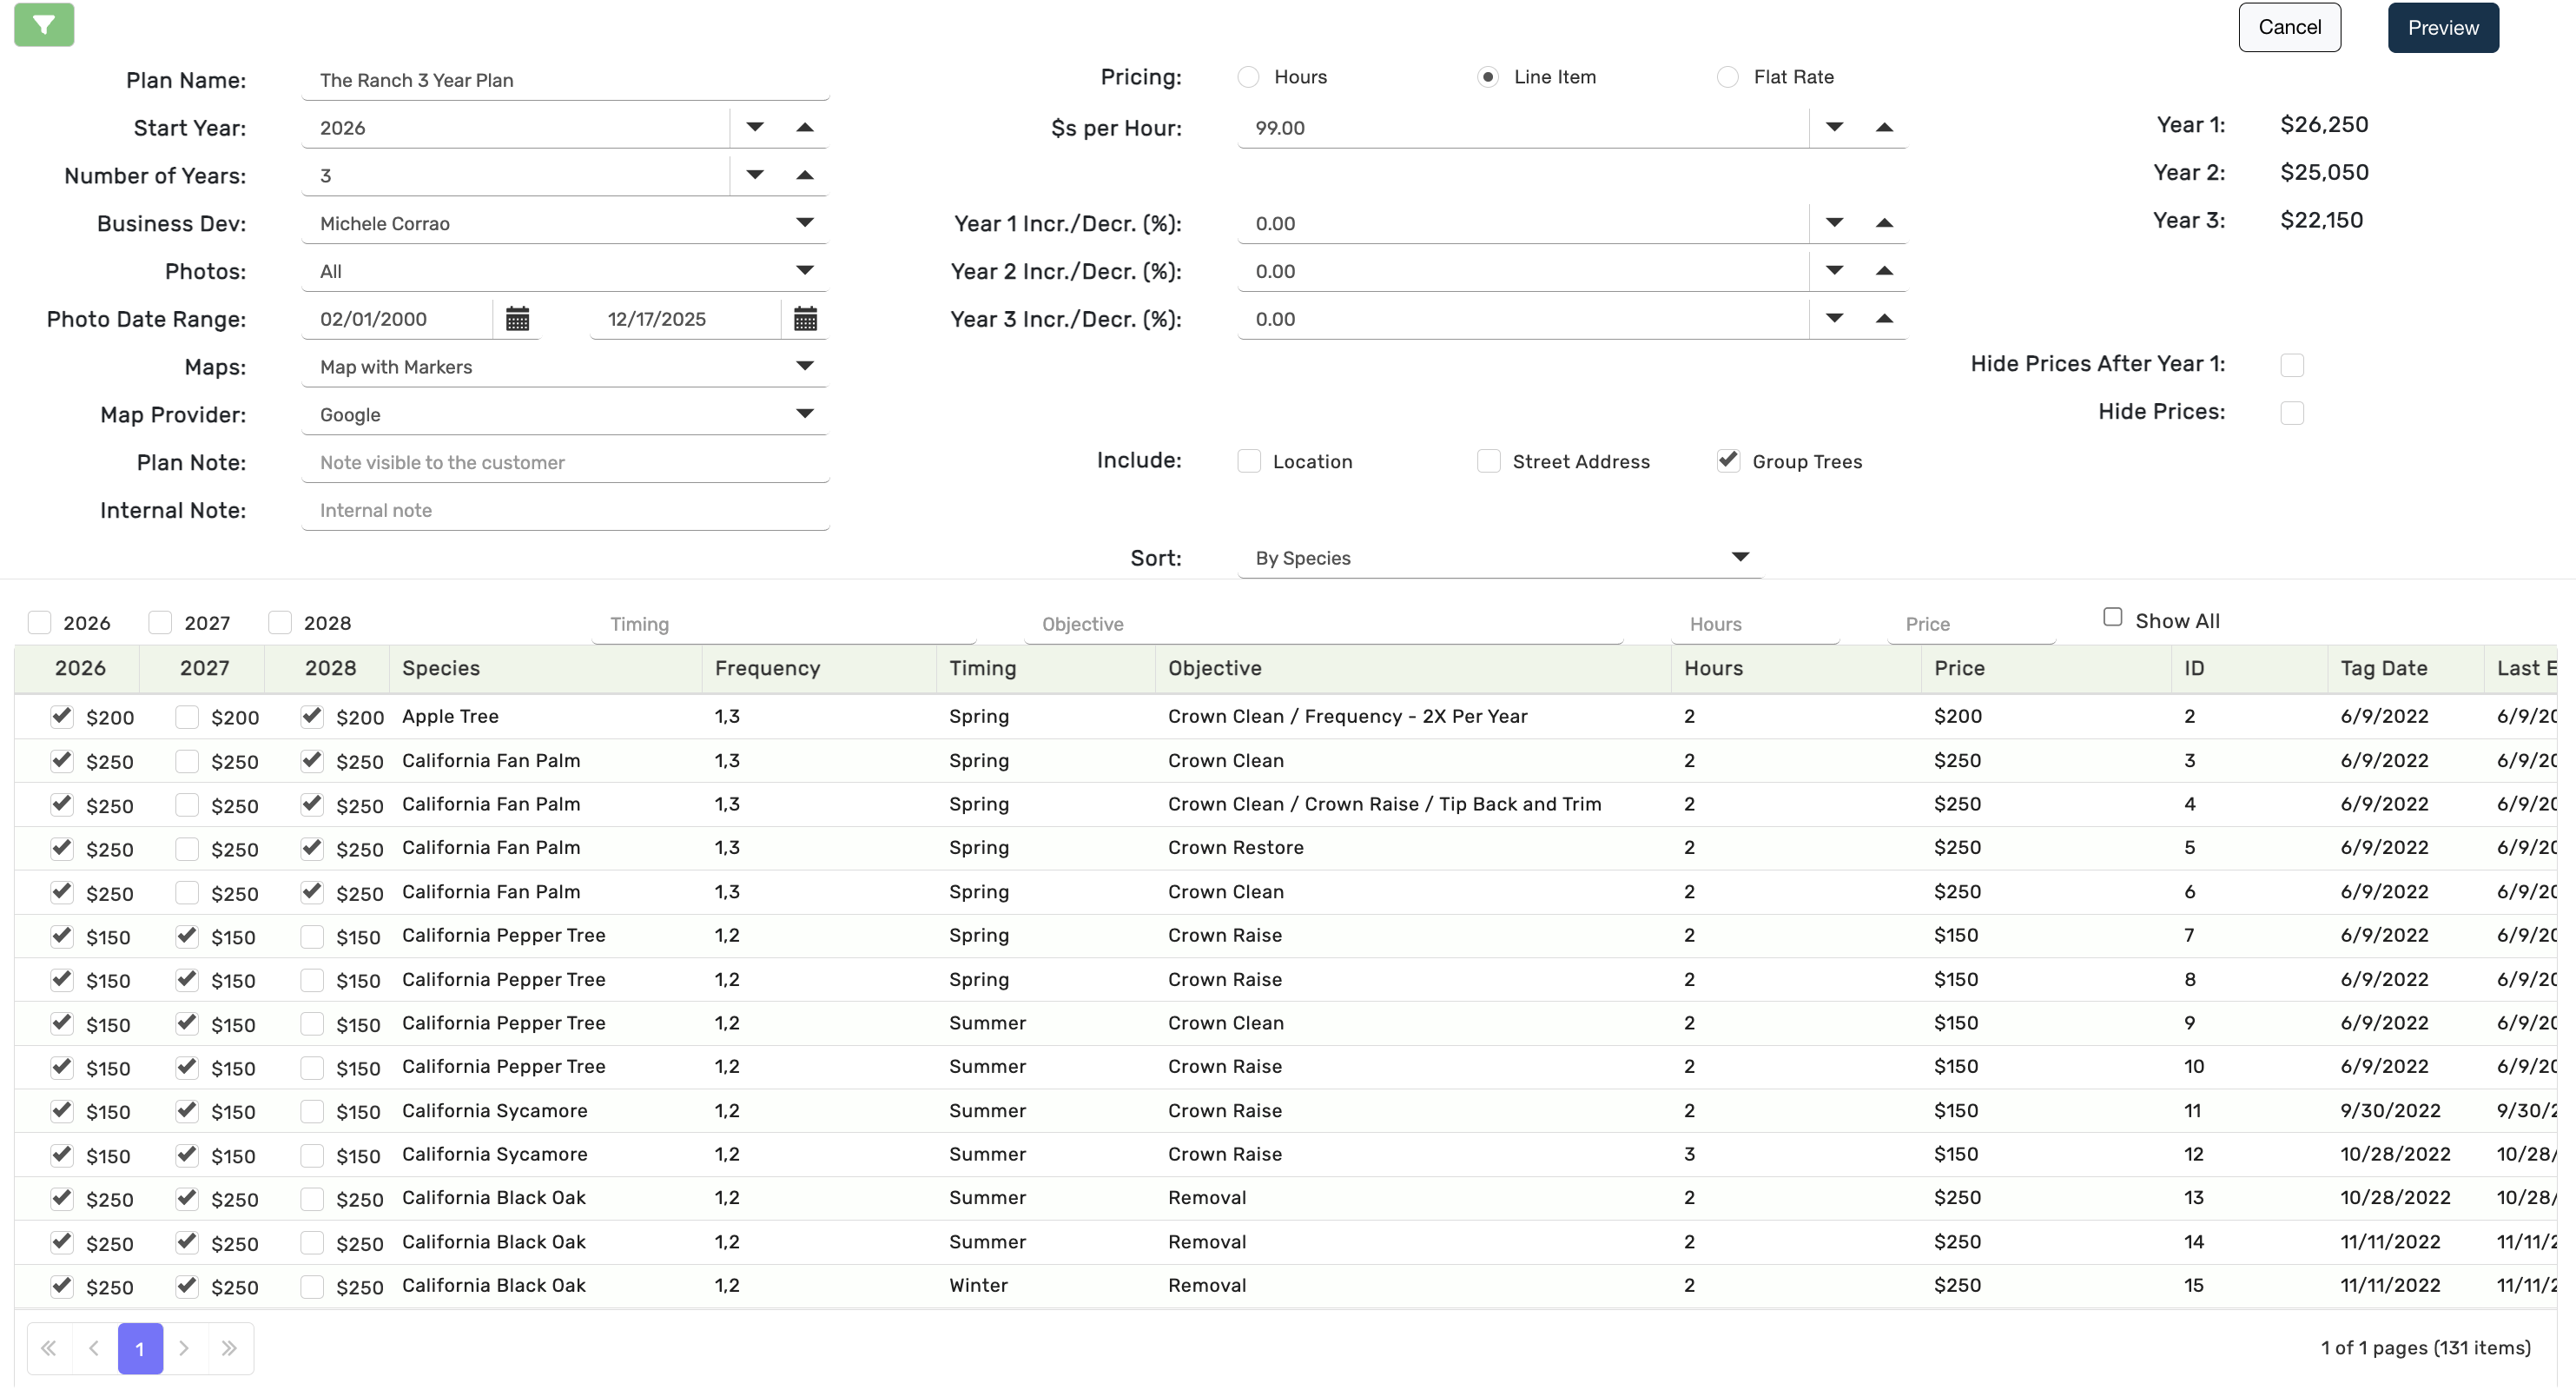Enable the Street Address include checkbox
Screen dimensions: 2576x1390
click(1488, 461)
